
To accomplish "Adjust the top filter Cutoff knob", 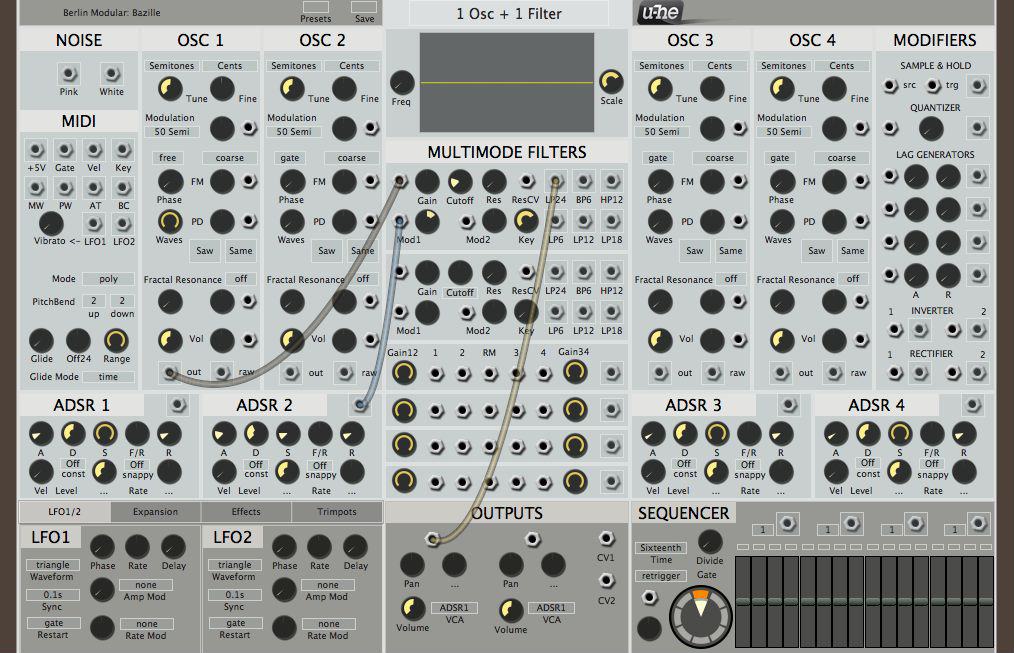I will [460, 182].
